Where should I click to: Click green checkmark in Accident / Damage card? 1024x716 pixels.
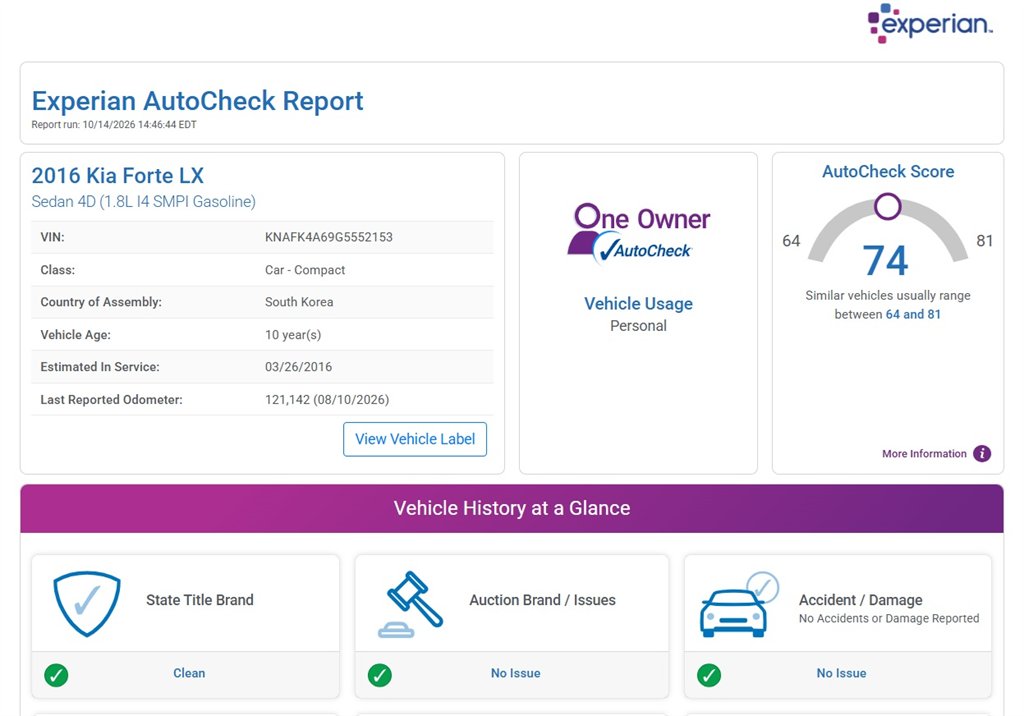pyautogui.click(x=709, y=675)
